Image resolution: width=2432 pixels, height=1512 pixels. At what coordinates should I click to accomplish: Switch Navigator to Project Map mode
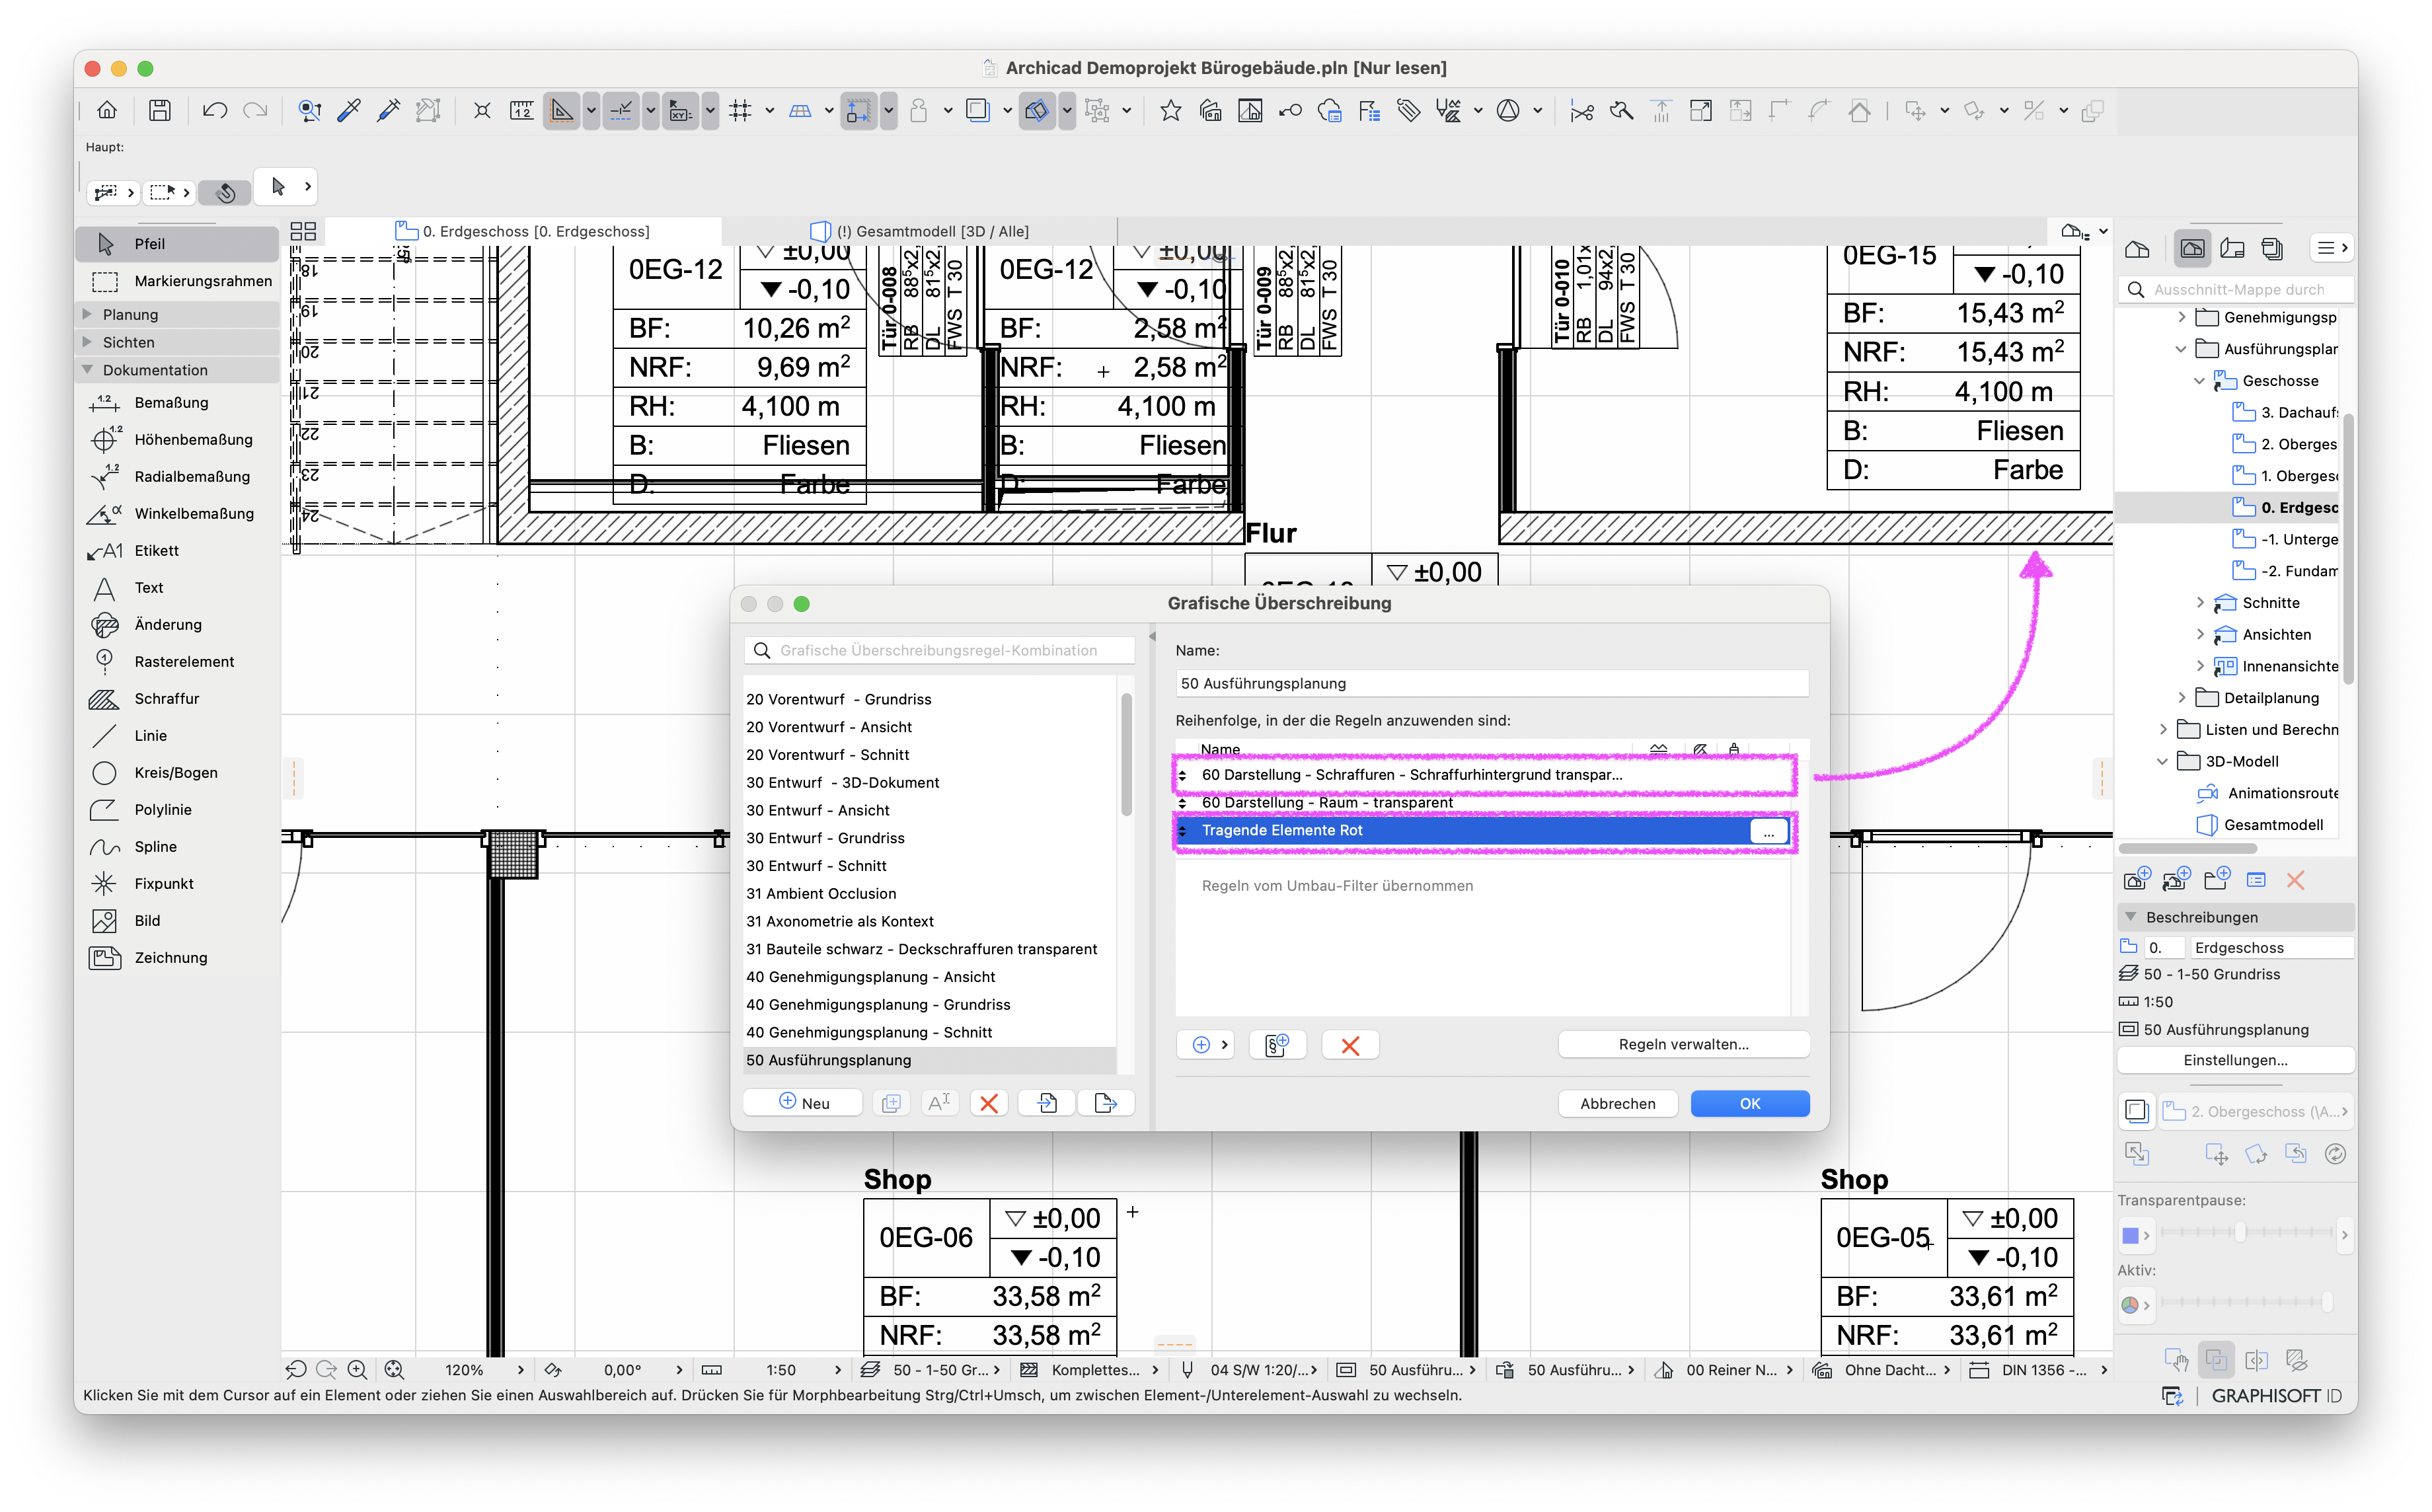coord(2137,248)
